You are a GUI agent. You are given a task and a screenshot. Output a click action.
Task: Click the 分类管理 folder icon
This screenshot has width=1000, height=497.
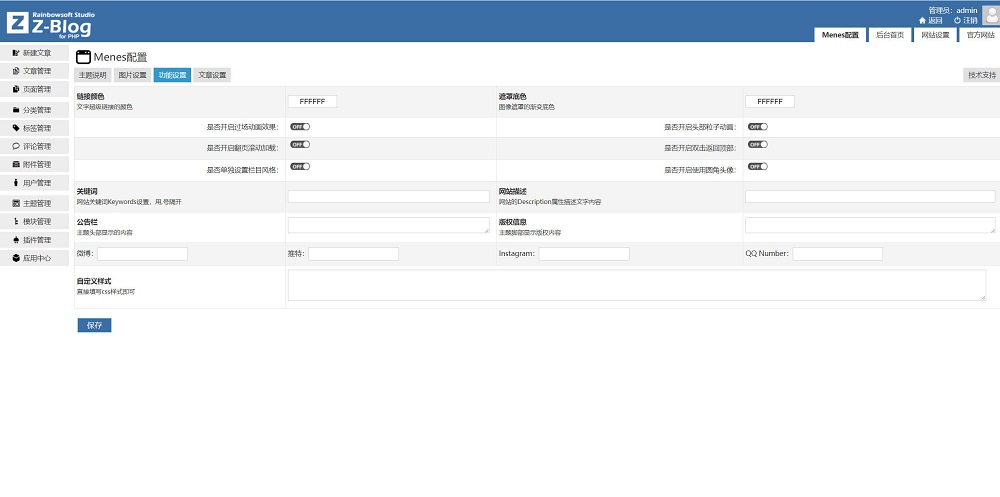pos(16,110)
